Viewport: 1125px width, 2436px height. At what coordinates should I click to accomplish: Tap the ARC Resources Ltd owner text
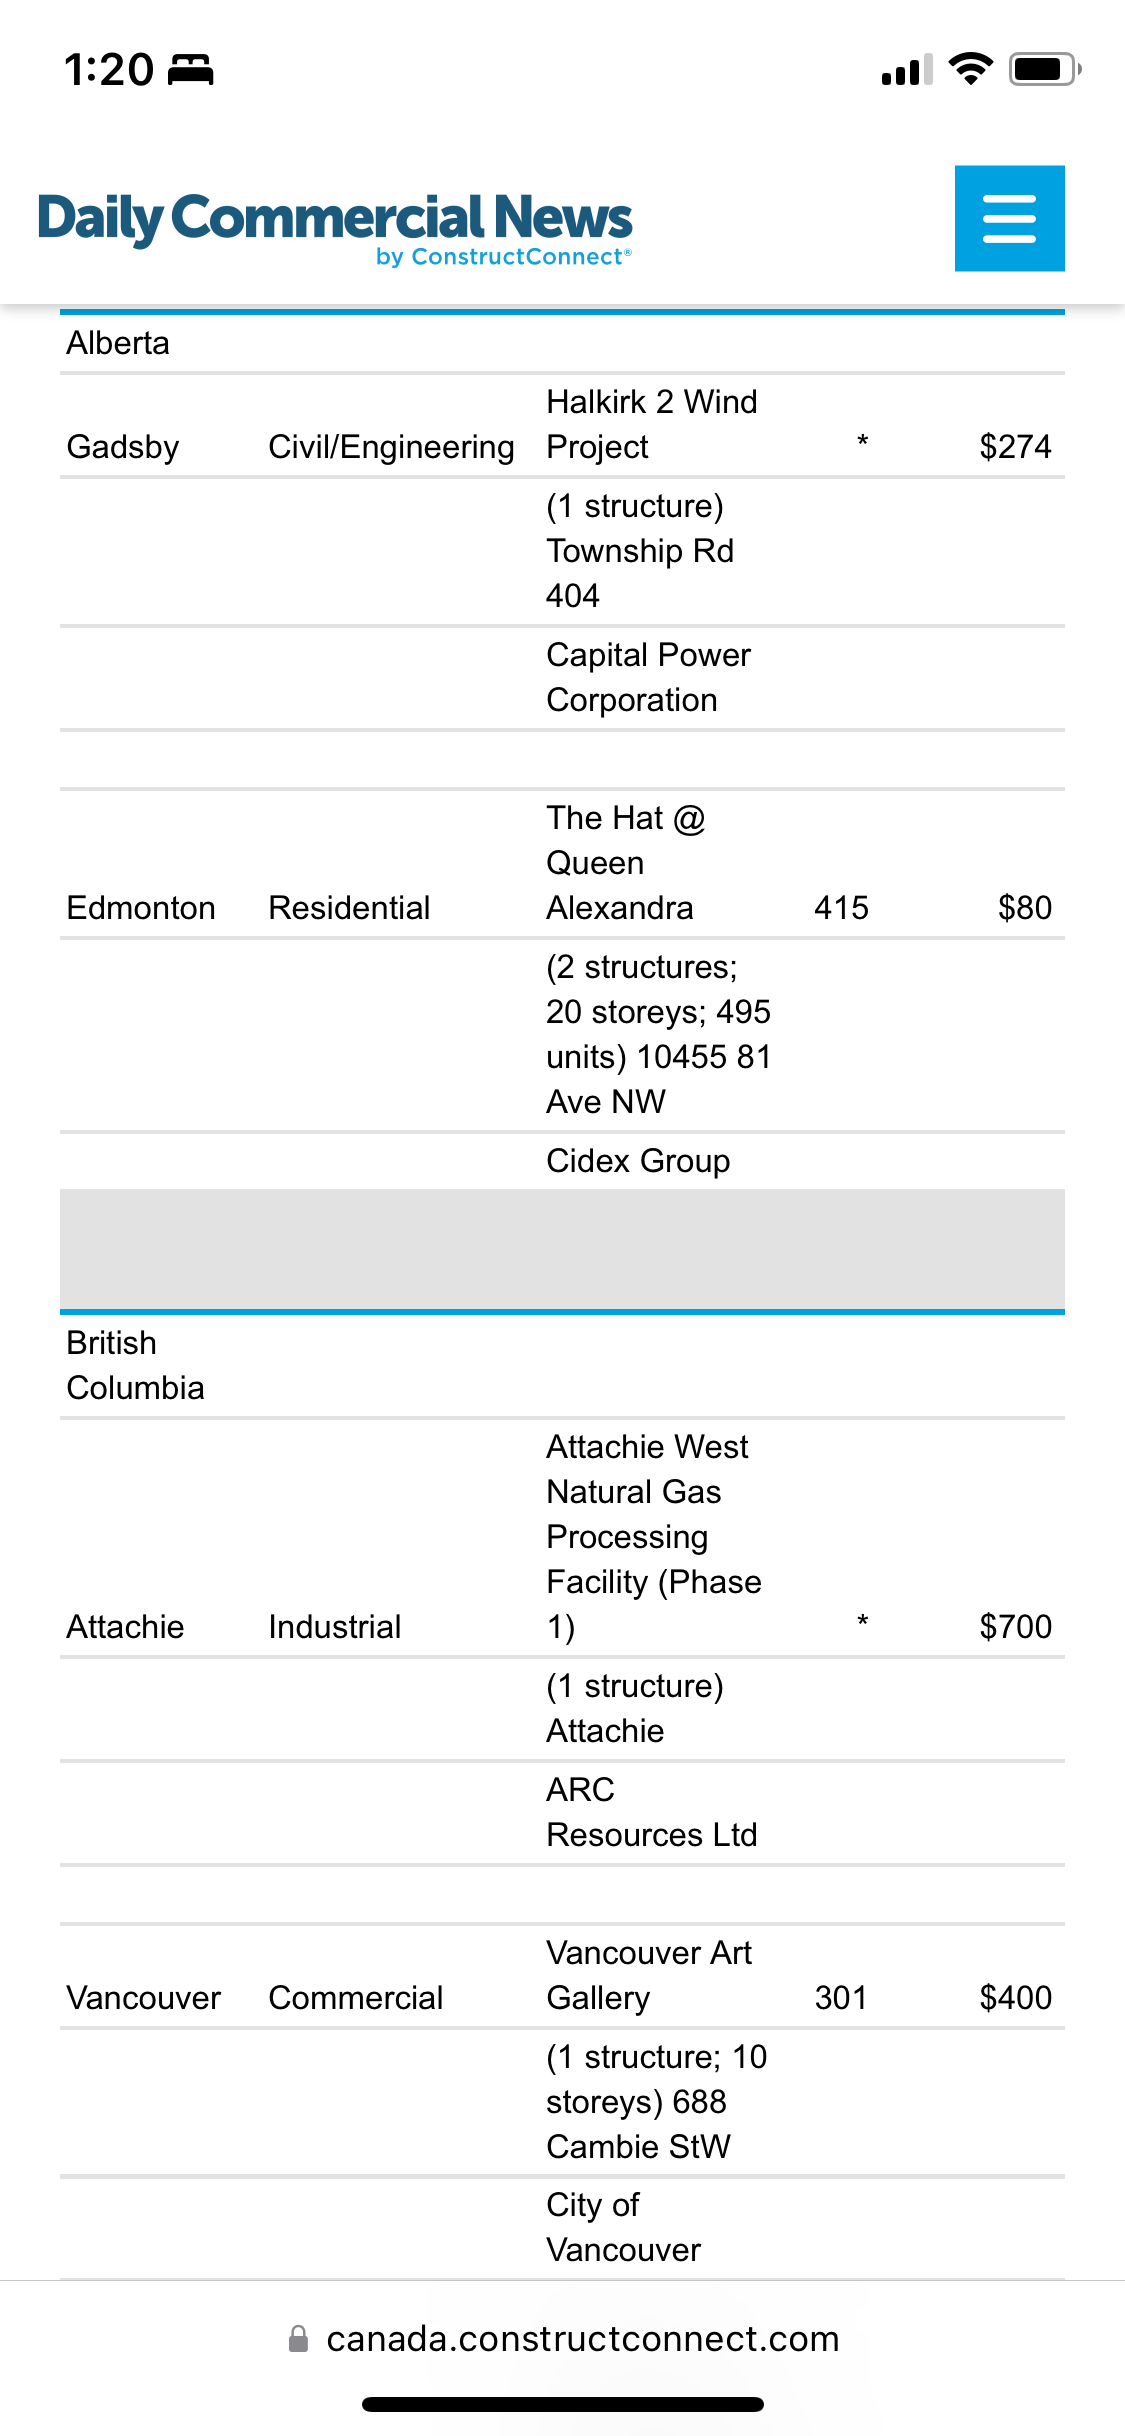coord(651,1812)
